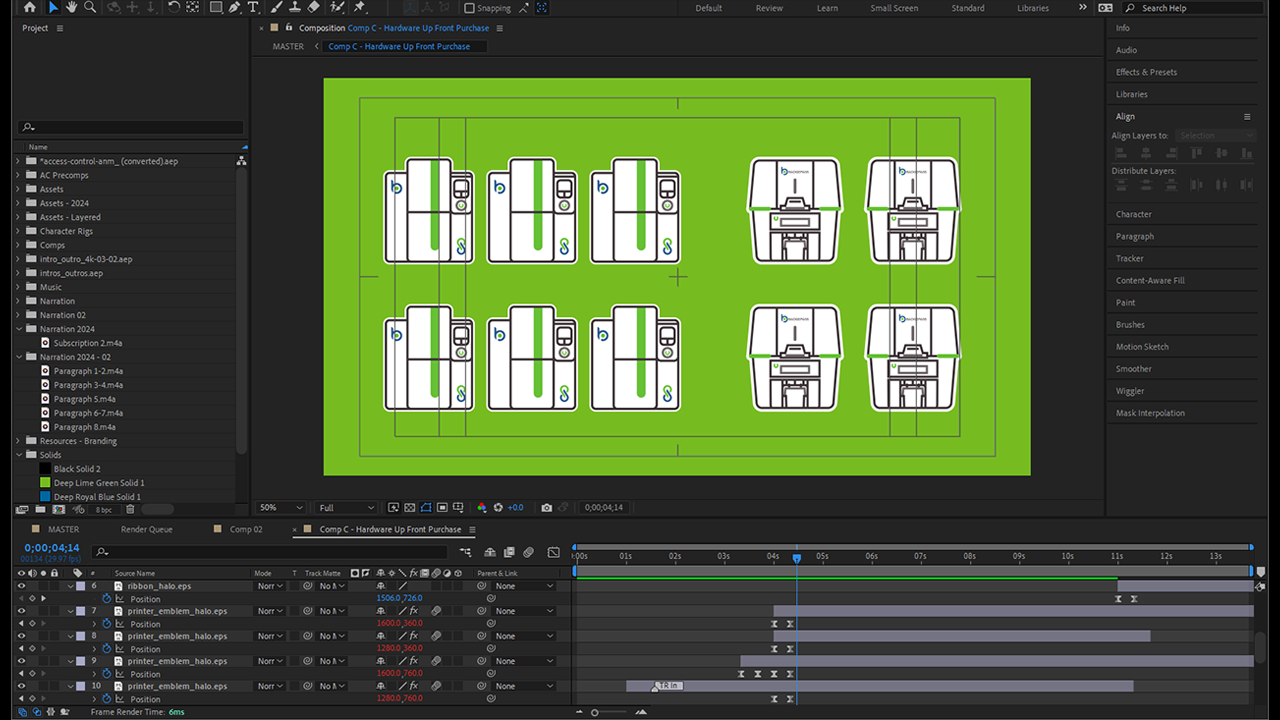Switch to the Small Screen workspace
1280x720 pixels.
893,8
